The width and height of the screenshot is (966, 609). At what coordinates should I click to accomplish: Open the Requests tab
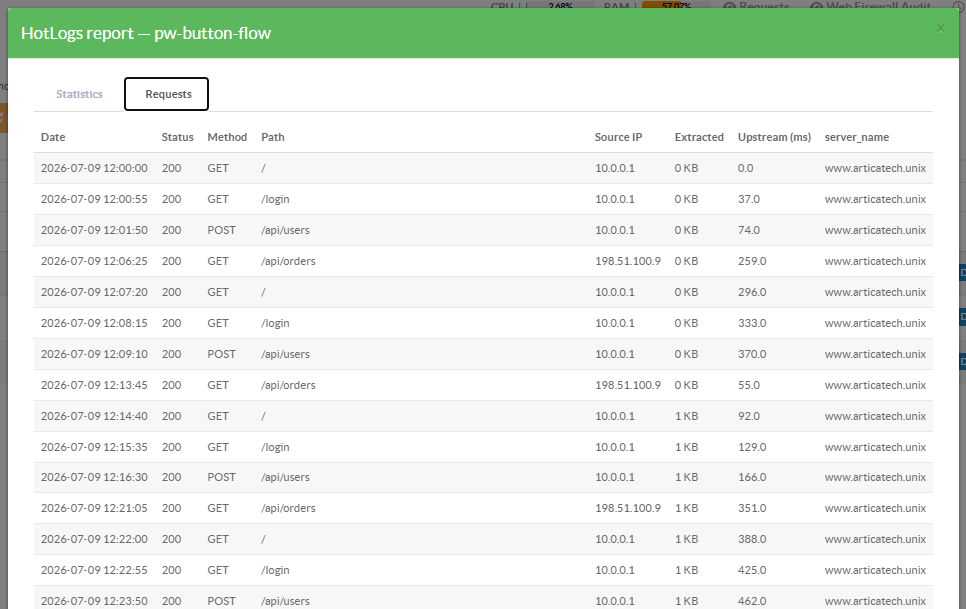[x=166, y=94]
